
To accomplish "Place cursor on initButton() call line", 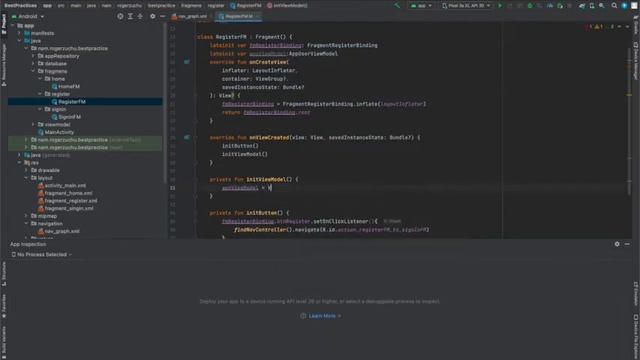I will [x=240, y=146].
